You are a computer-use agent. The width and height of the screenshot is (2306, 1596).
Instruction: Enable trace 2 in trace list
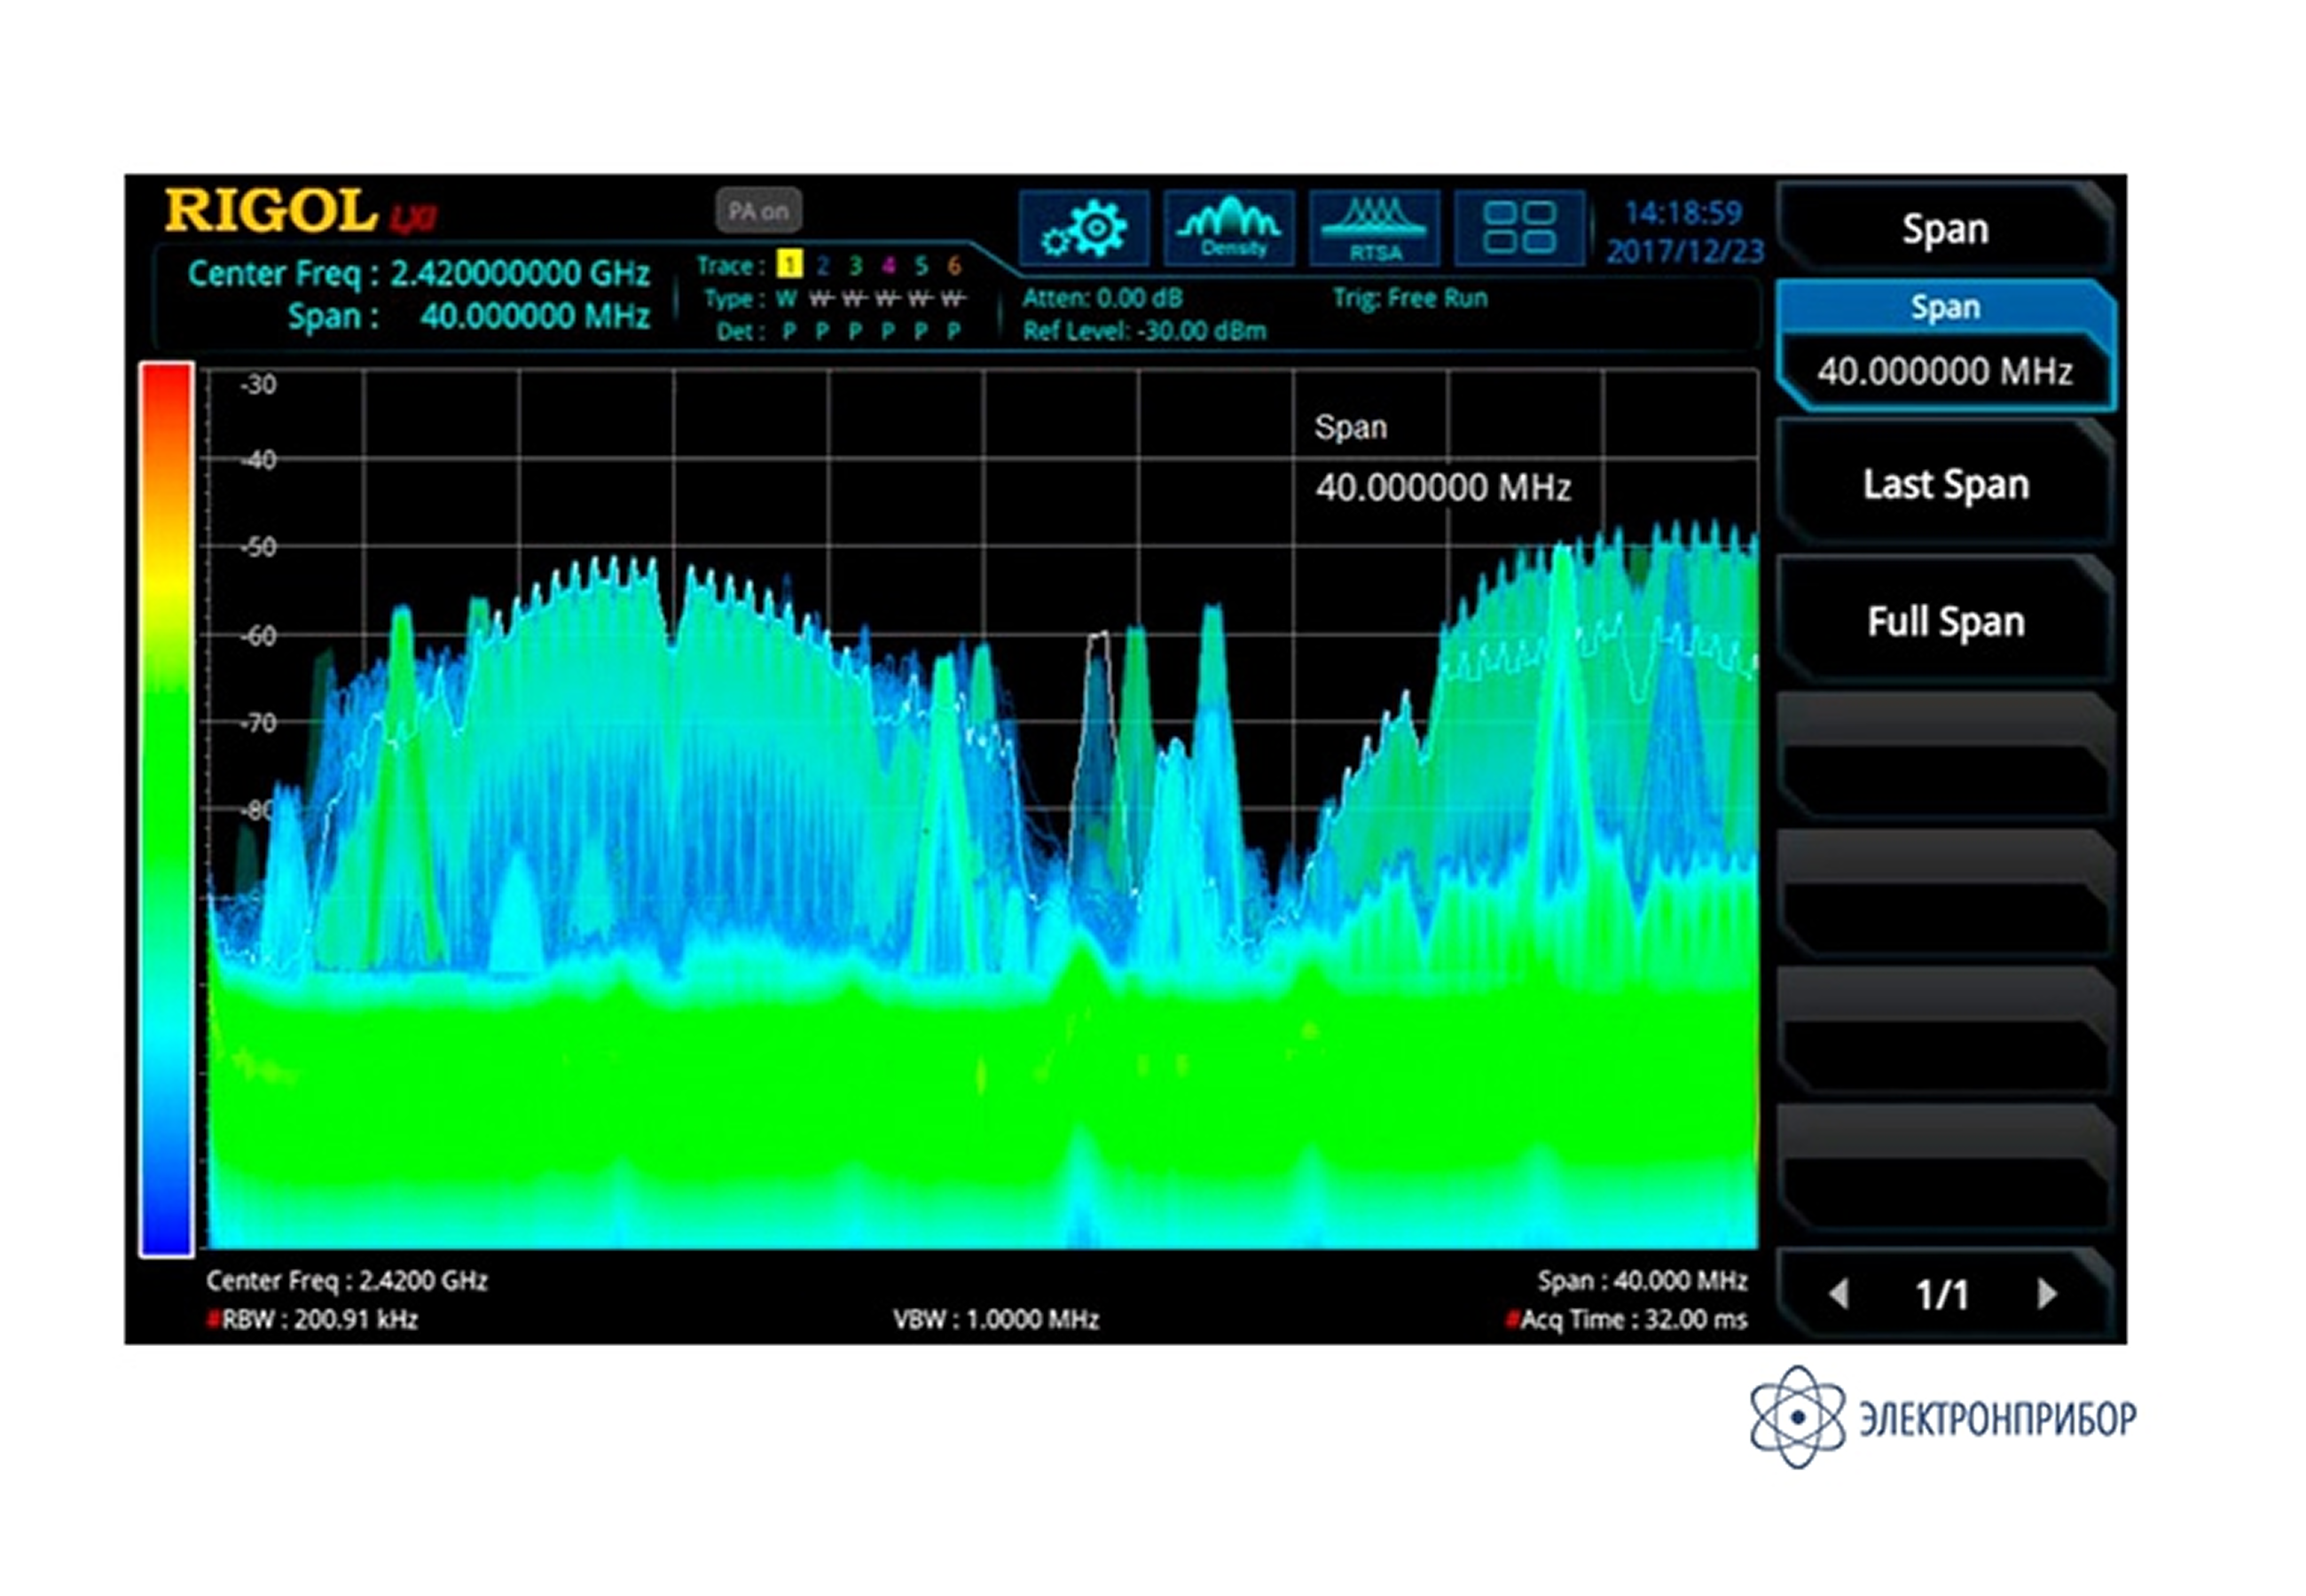[x=822, y=265]
